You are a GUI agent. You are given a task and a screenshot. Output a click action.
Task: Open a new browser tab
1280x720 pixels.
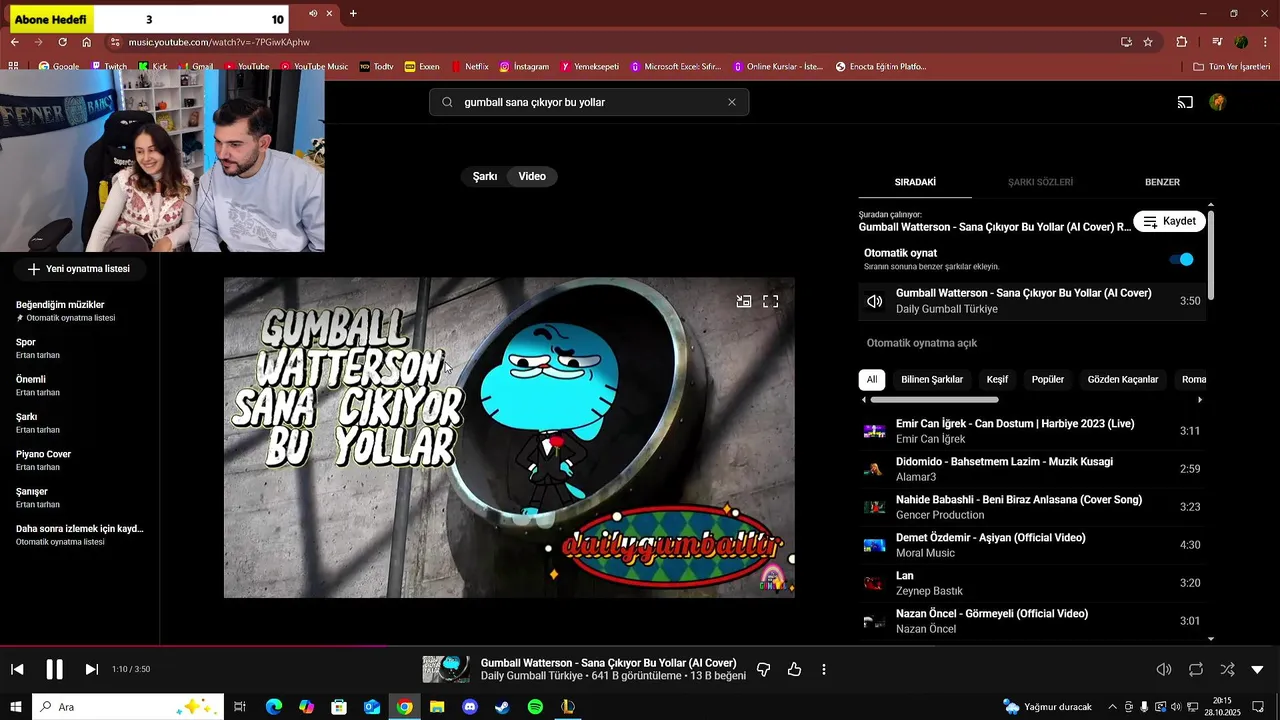tap(353, 14)
